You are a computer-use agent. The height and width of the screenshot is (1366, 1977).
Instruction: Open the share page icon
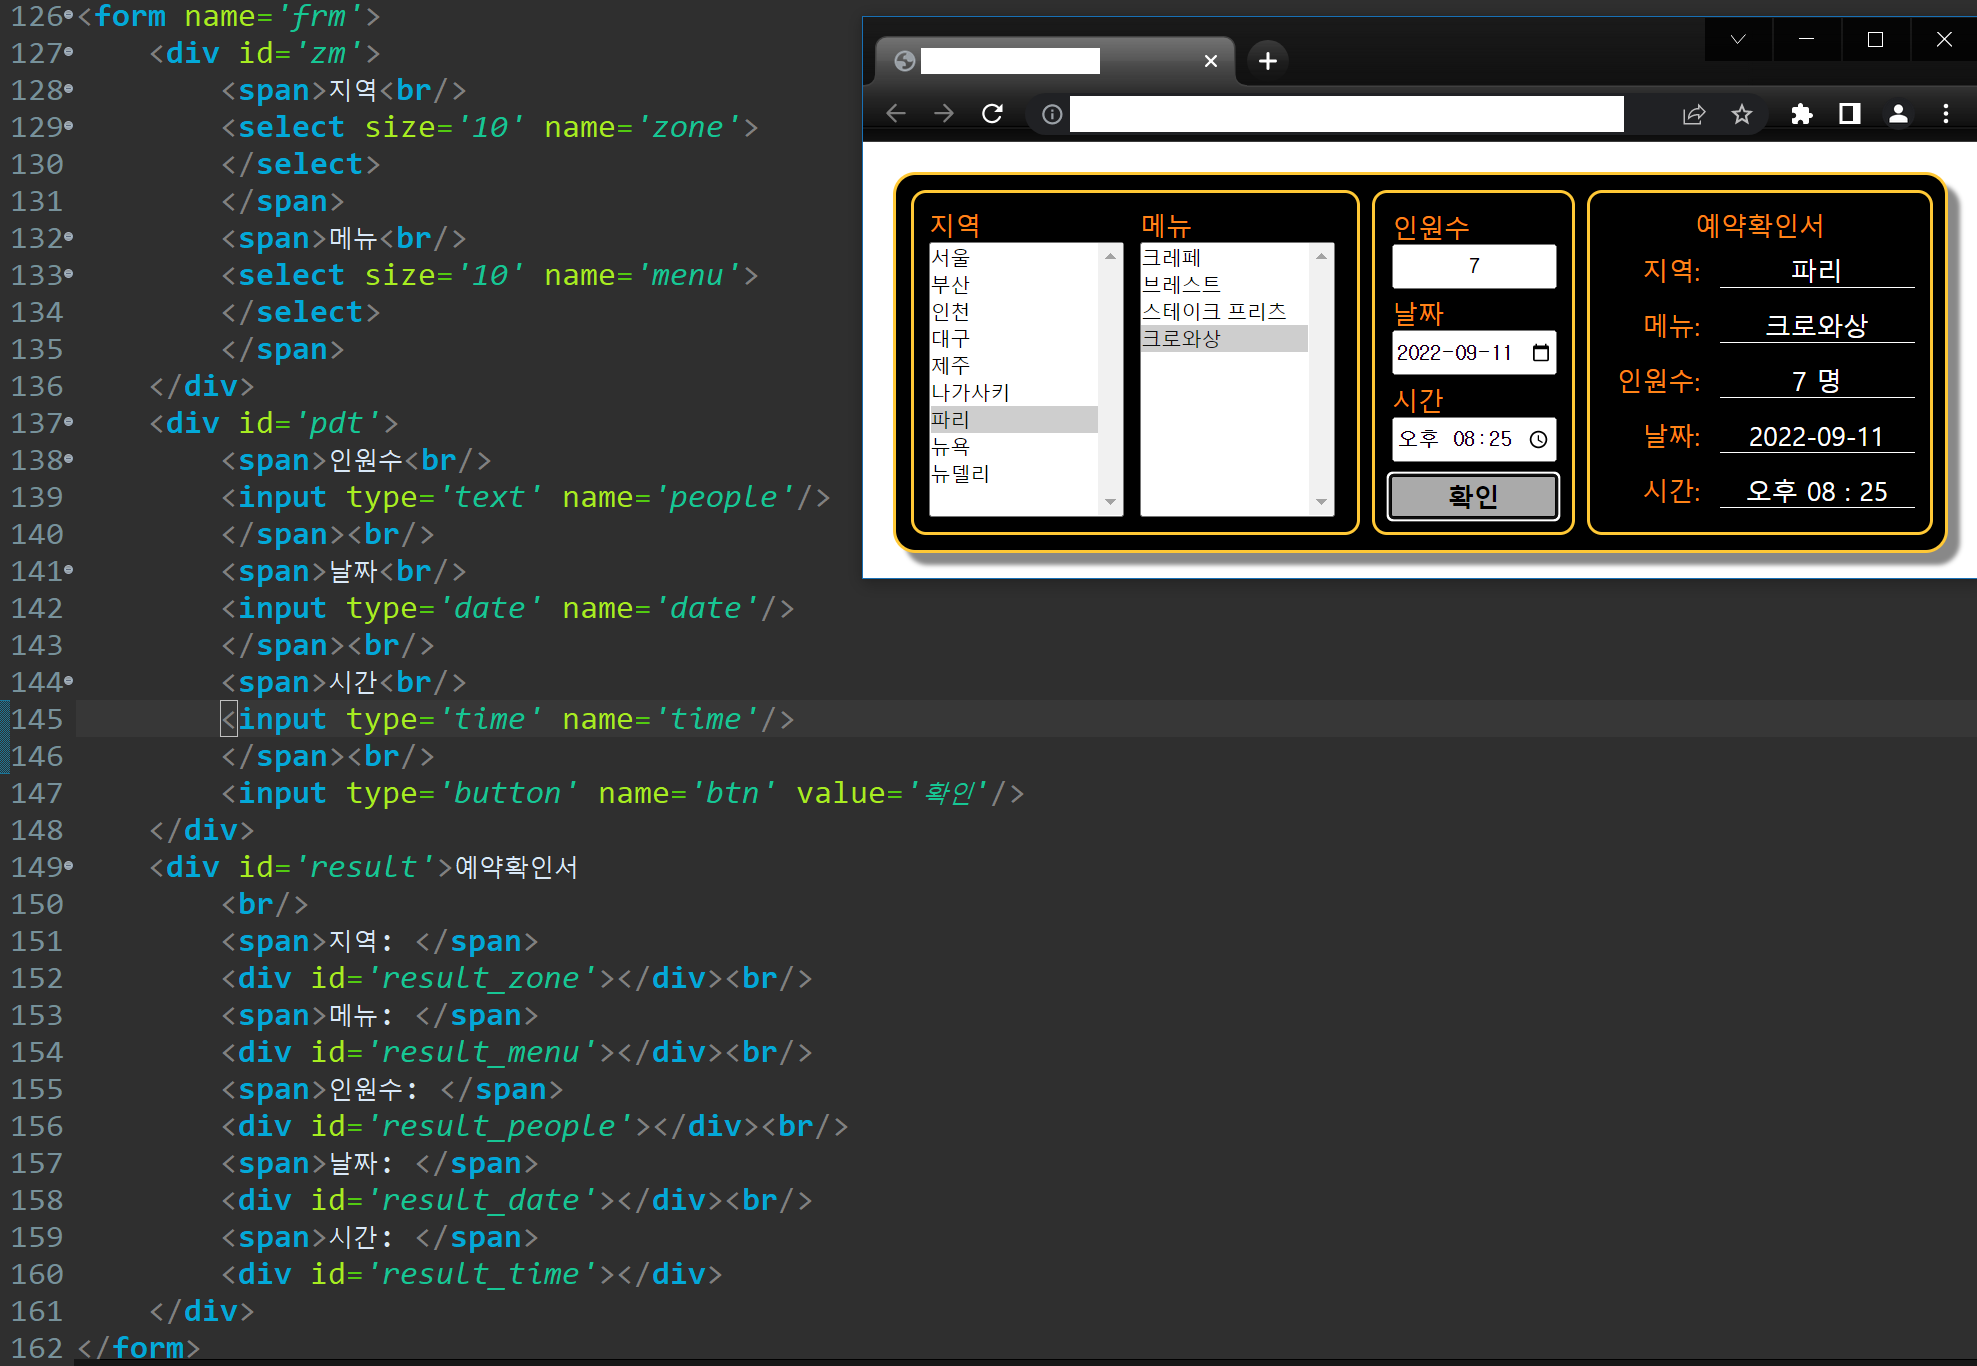[x=1693, y=115]
